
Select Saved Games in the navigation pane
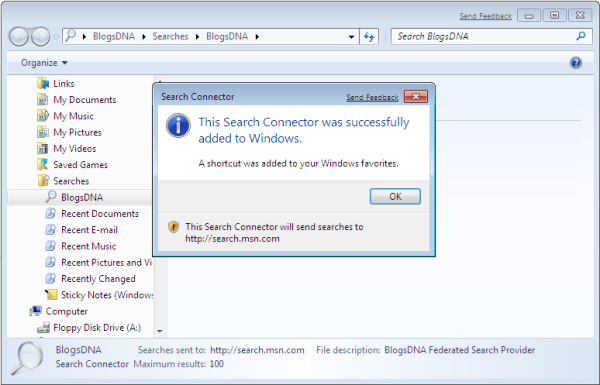pos(80,165)
